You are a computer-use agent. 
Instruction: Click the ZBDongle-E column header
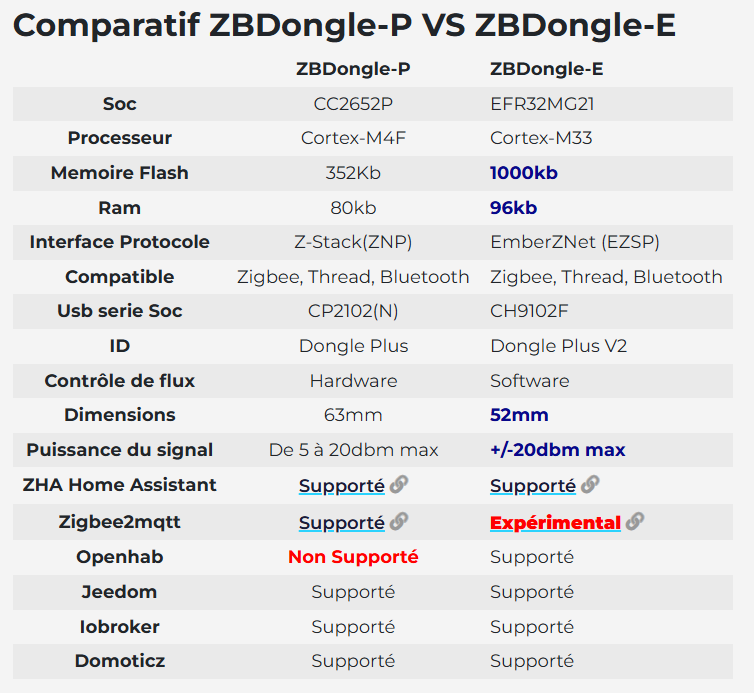pyautogui.click(x=546, y=69)
